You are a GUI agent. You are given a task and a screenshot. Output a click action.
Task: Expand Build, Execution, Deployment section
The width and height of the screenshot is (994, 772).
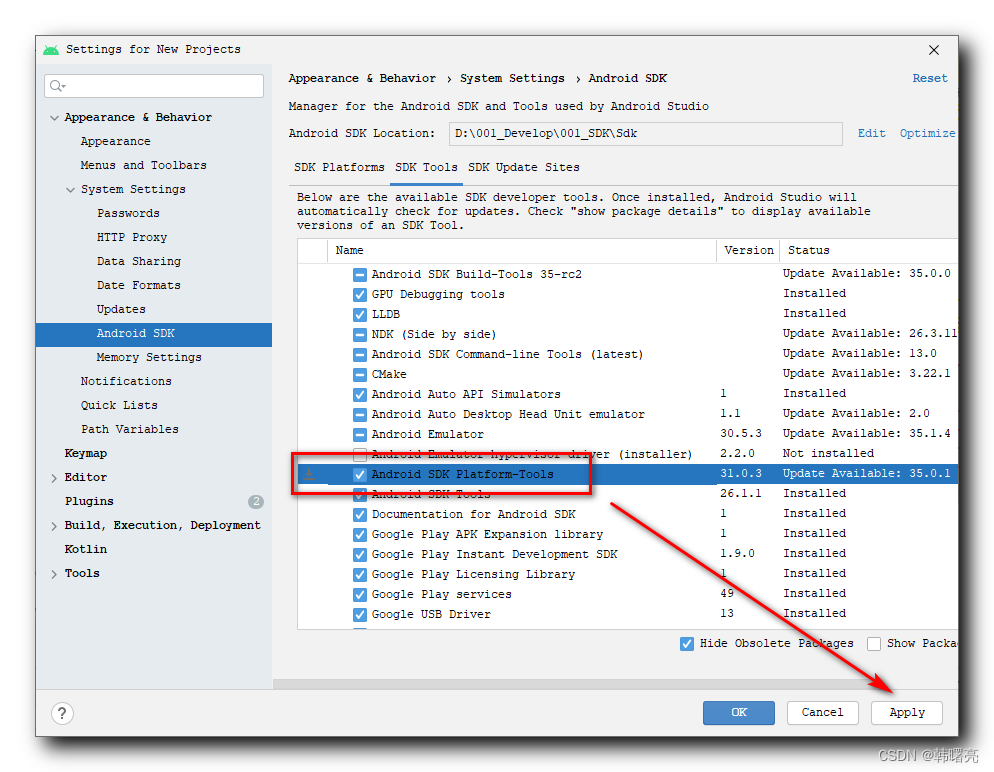54,526
